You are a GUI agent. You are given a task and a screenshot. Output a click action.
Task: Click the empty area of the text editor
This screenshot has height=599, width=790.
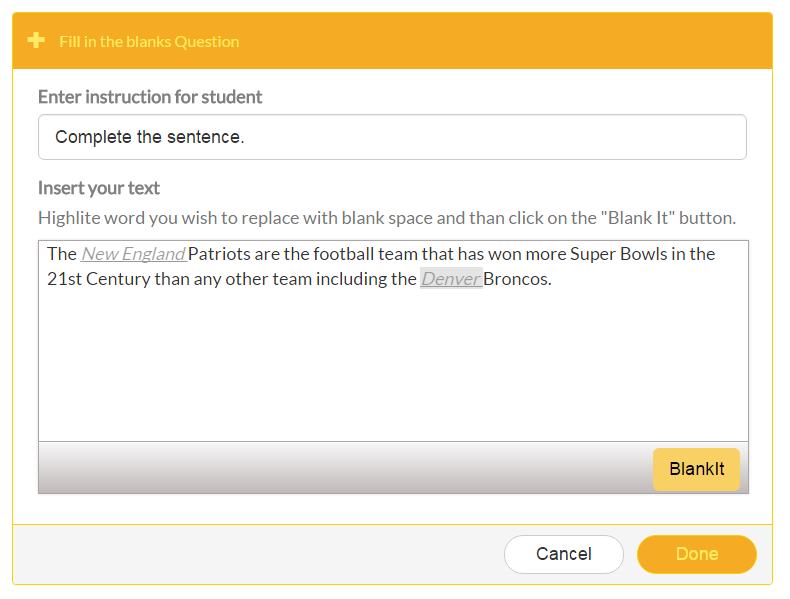coord(392,370)
